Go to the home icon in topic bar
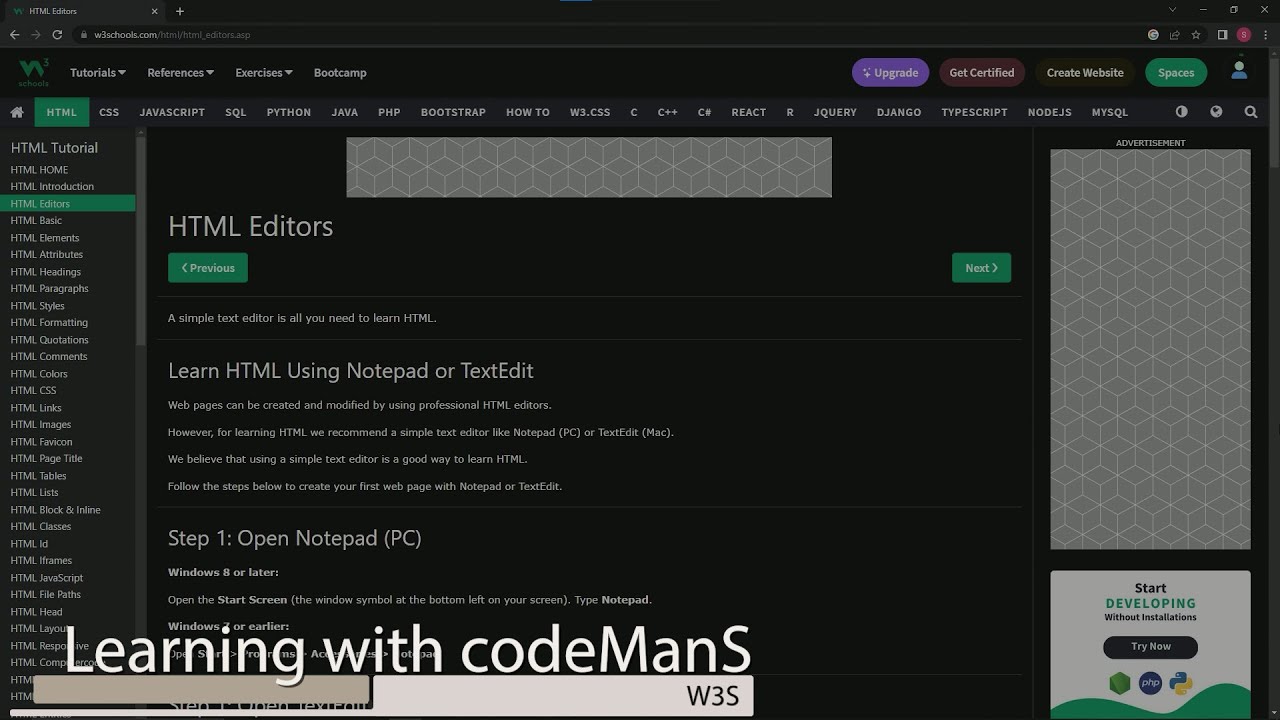 click(17, 112)
